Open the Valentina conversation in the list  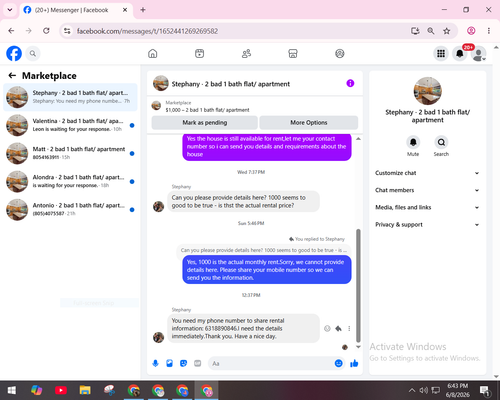click(70, 125)
